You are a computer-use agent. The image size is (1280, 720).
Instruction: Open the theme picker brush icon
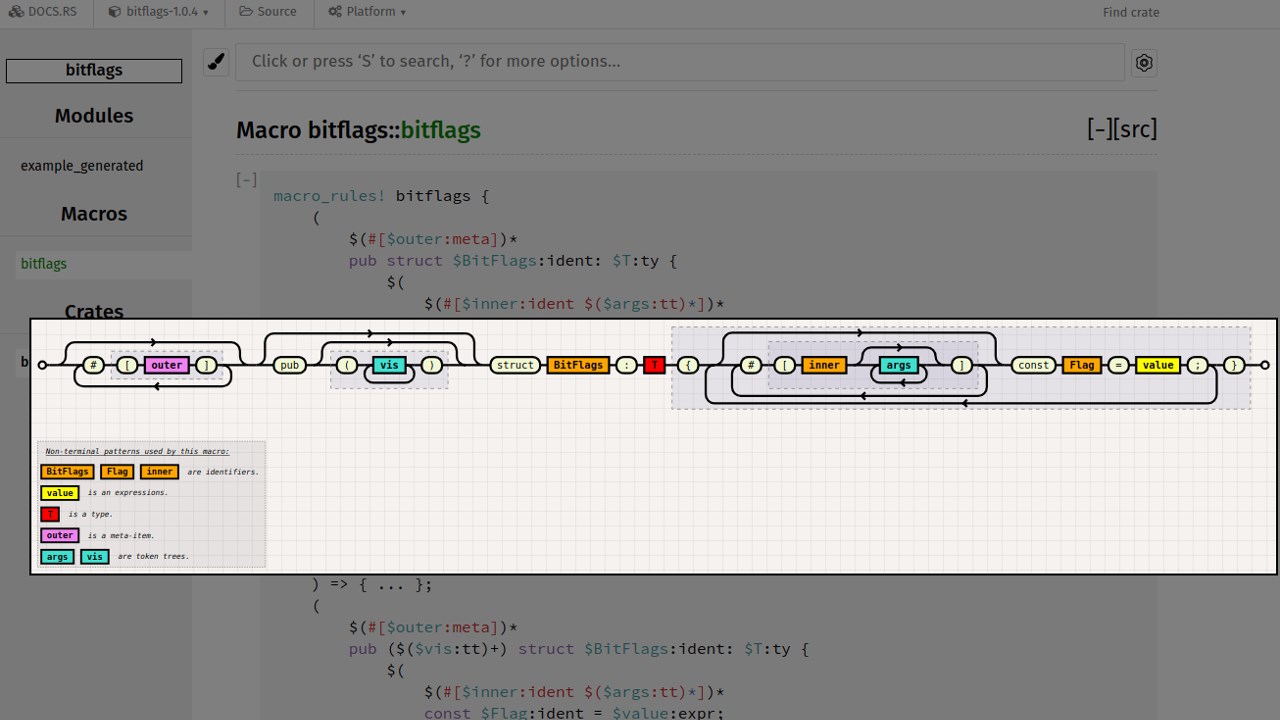pos(216,62)
